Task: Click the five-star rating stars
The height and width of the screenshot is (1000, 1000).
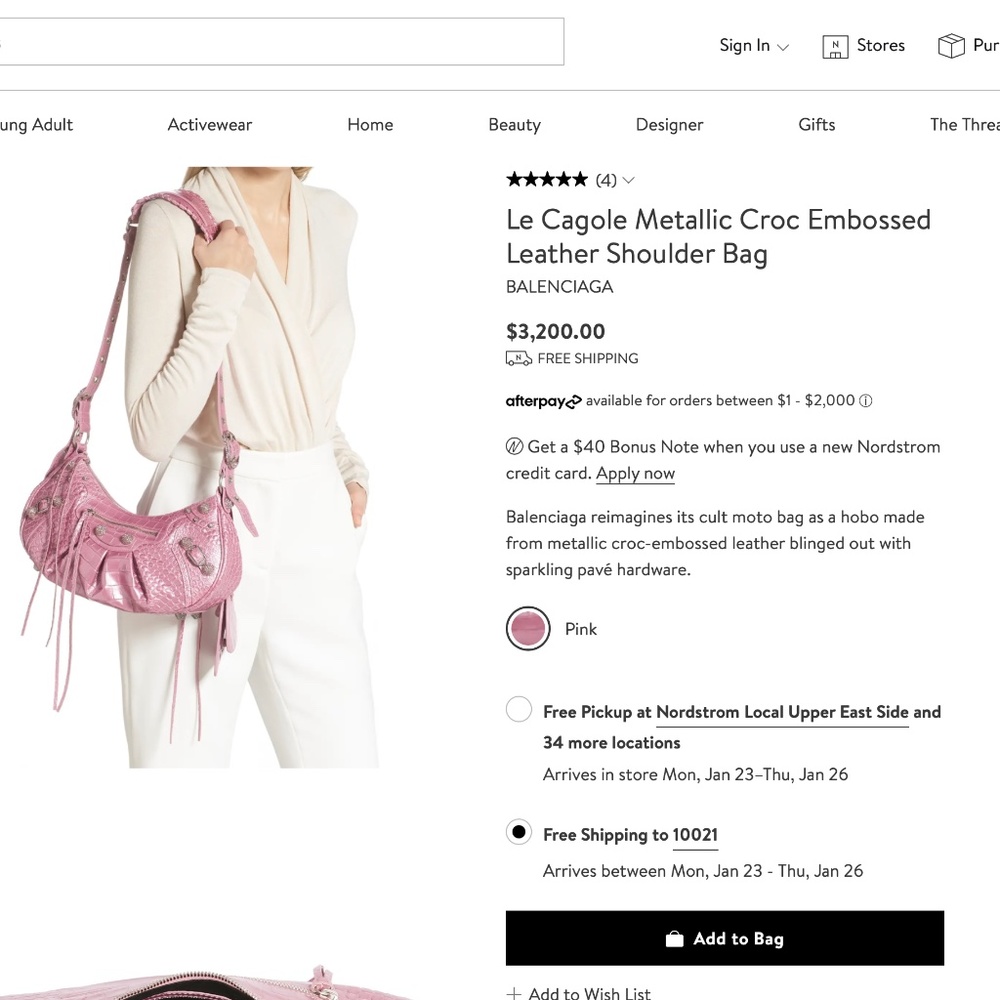Action: (x=547, y=179)
